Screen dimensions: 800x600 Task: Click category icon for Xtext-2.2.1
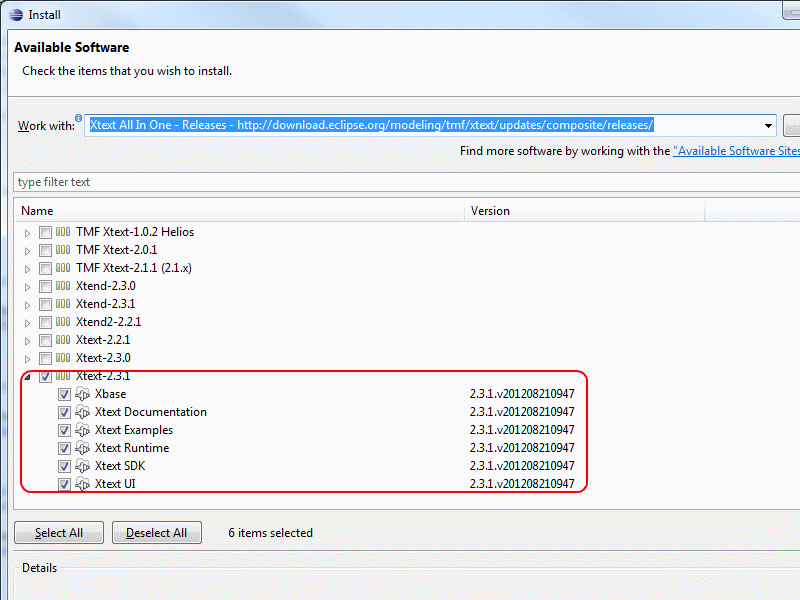coord(63,340)
